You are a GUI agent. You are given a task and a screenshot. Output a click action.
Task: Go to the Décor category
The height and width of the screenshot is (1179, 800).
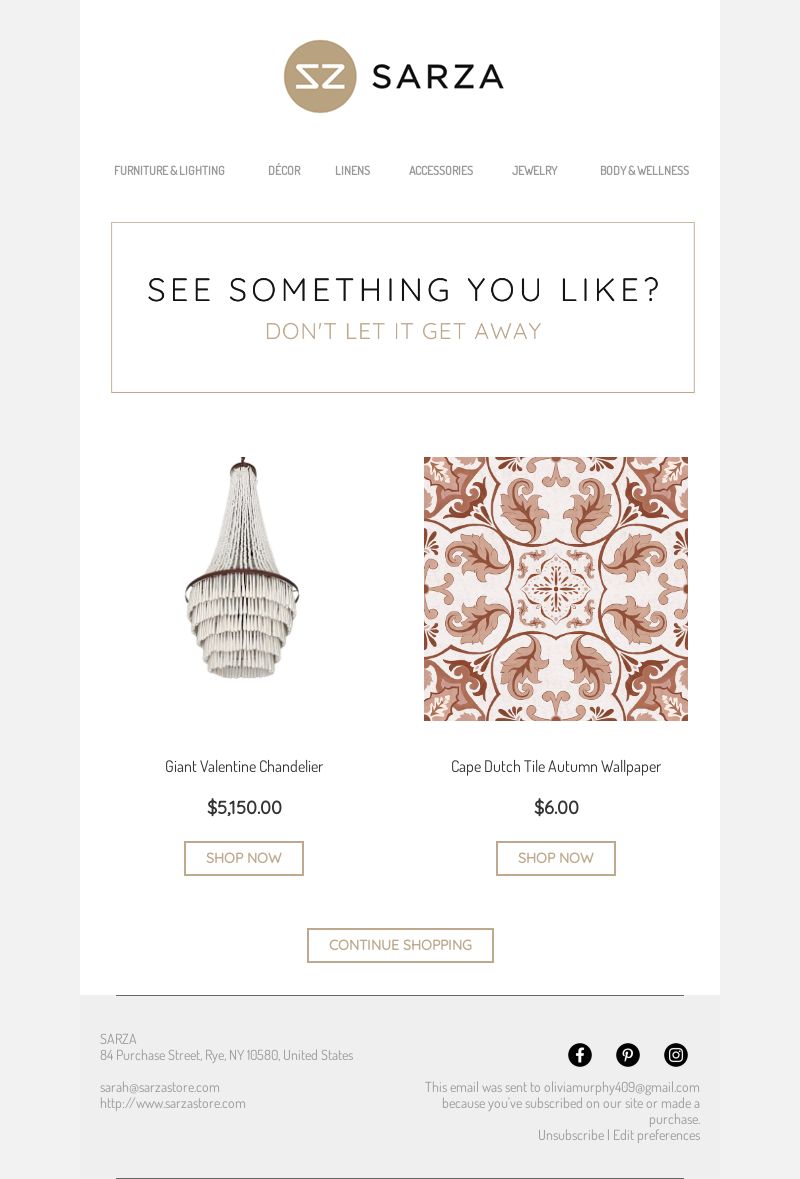(x=284, y=171)
